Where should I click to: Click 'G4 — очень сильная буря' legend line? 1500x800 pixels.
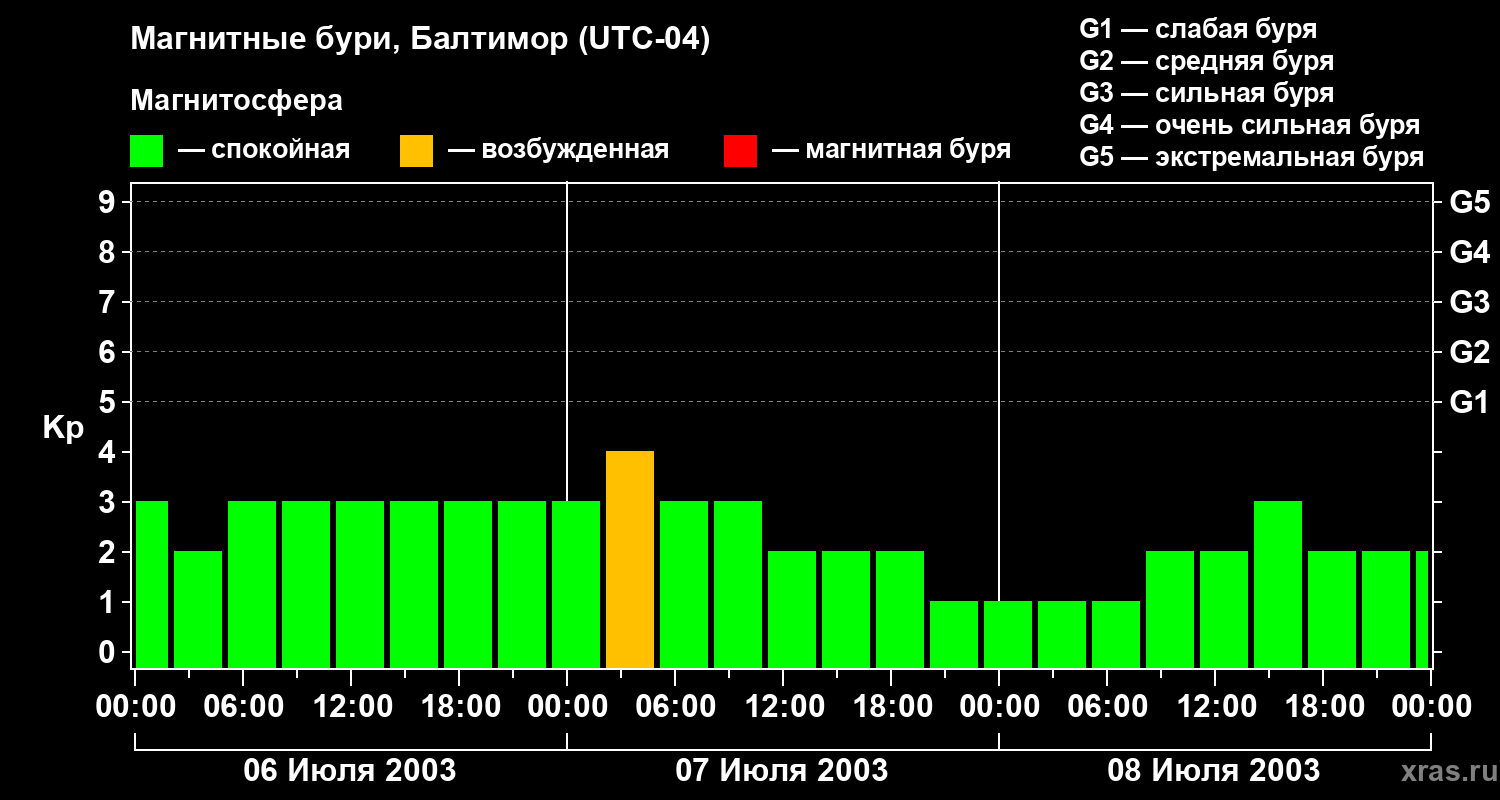coord(1249,125)
